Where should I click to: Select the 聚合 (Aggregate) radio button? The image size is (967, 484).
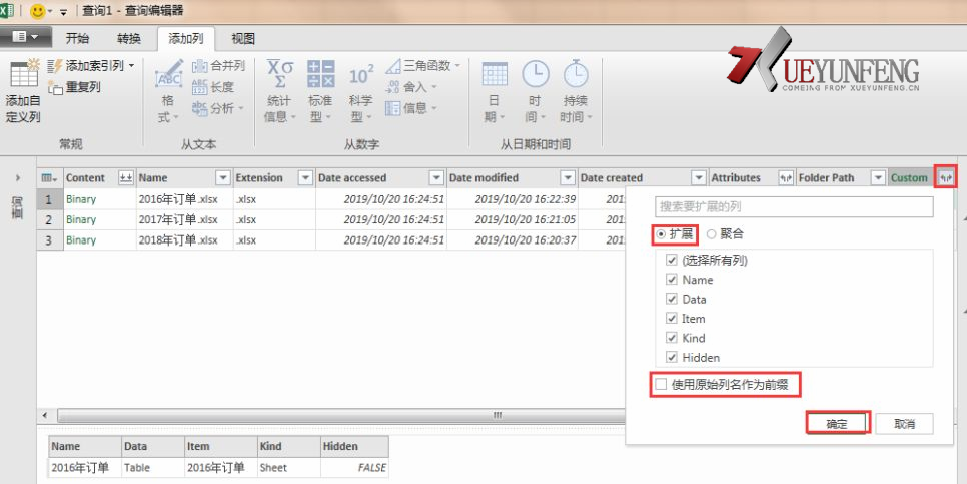click(x=712, y=233)
